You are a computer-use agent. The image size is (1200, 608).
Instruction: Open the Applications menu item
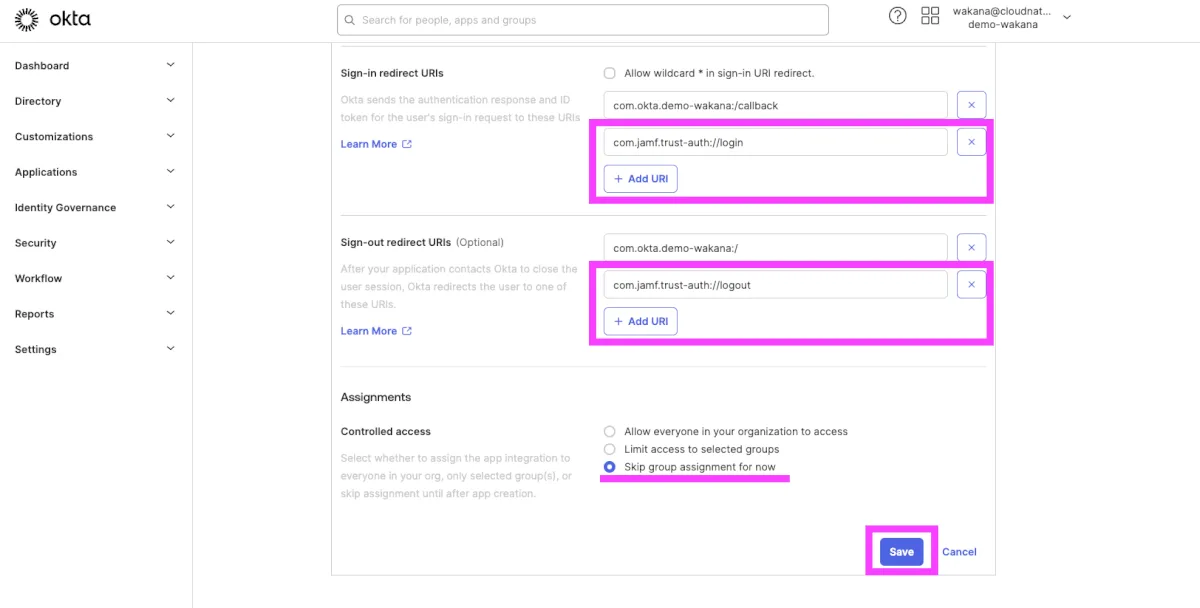click(46, 172)
